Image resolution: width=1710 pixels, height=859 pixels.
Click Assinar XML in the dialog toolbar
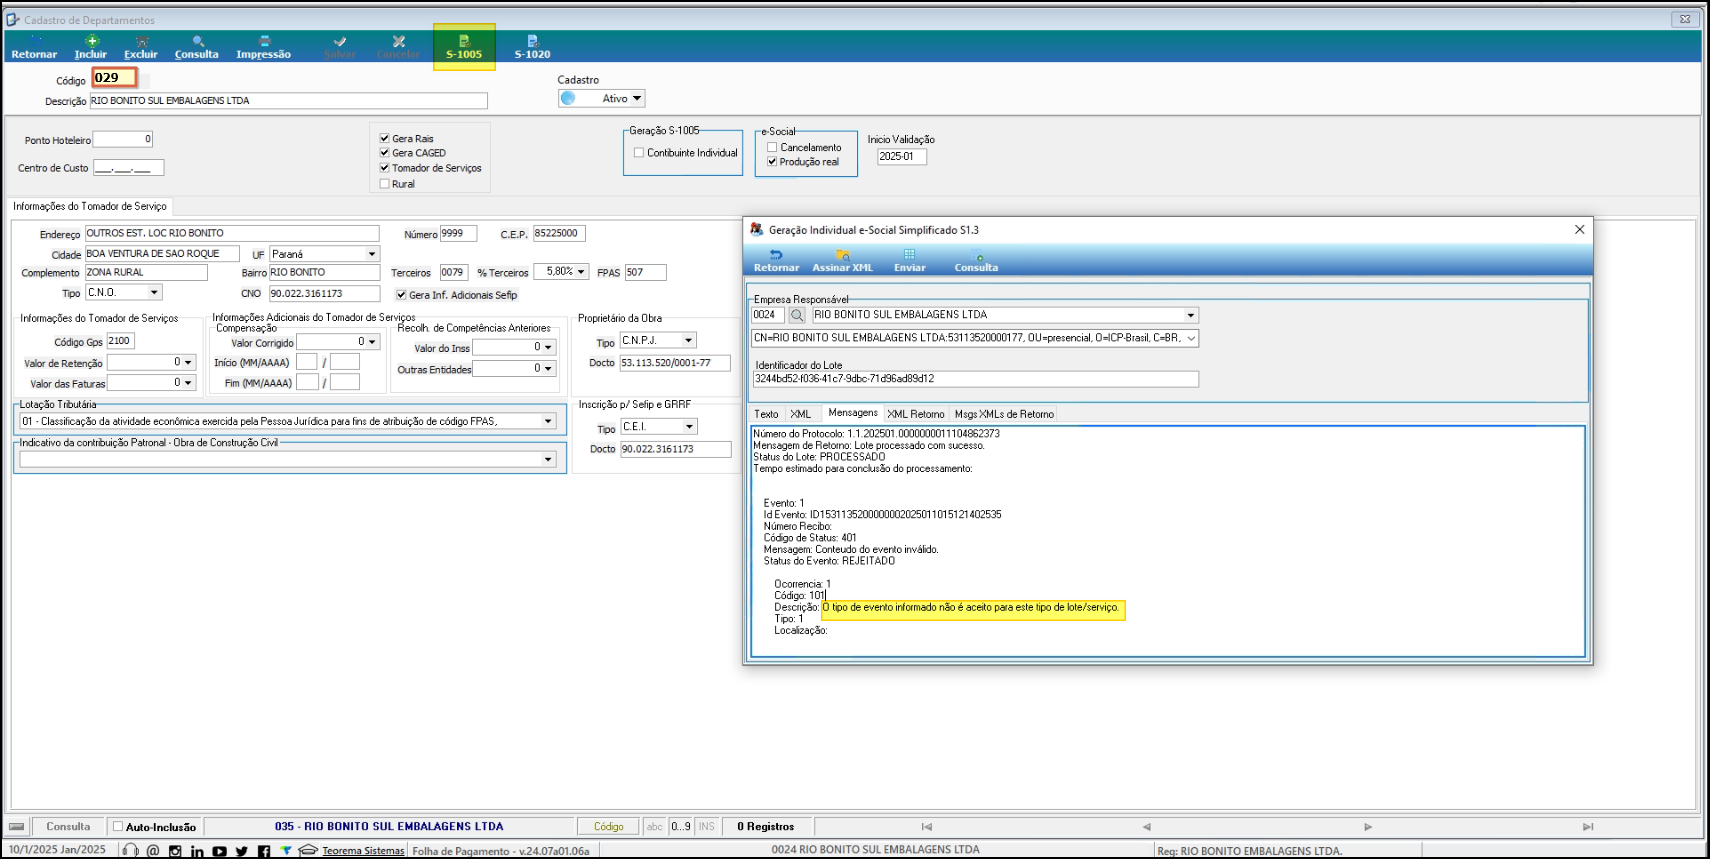843,261
